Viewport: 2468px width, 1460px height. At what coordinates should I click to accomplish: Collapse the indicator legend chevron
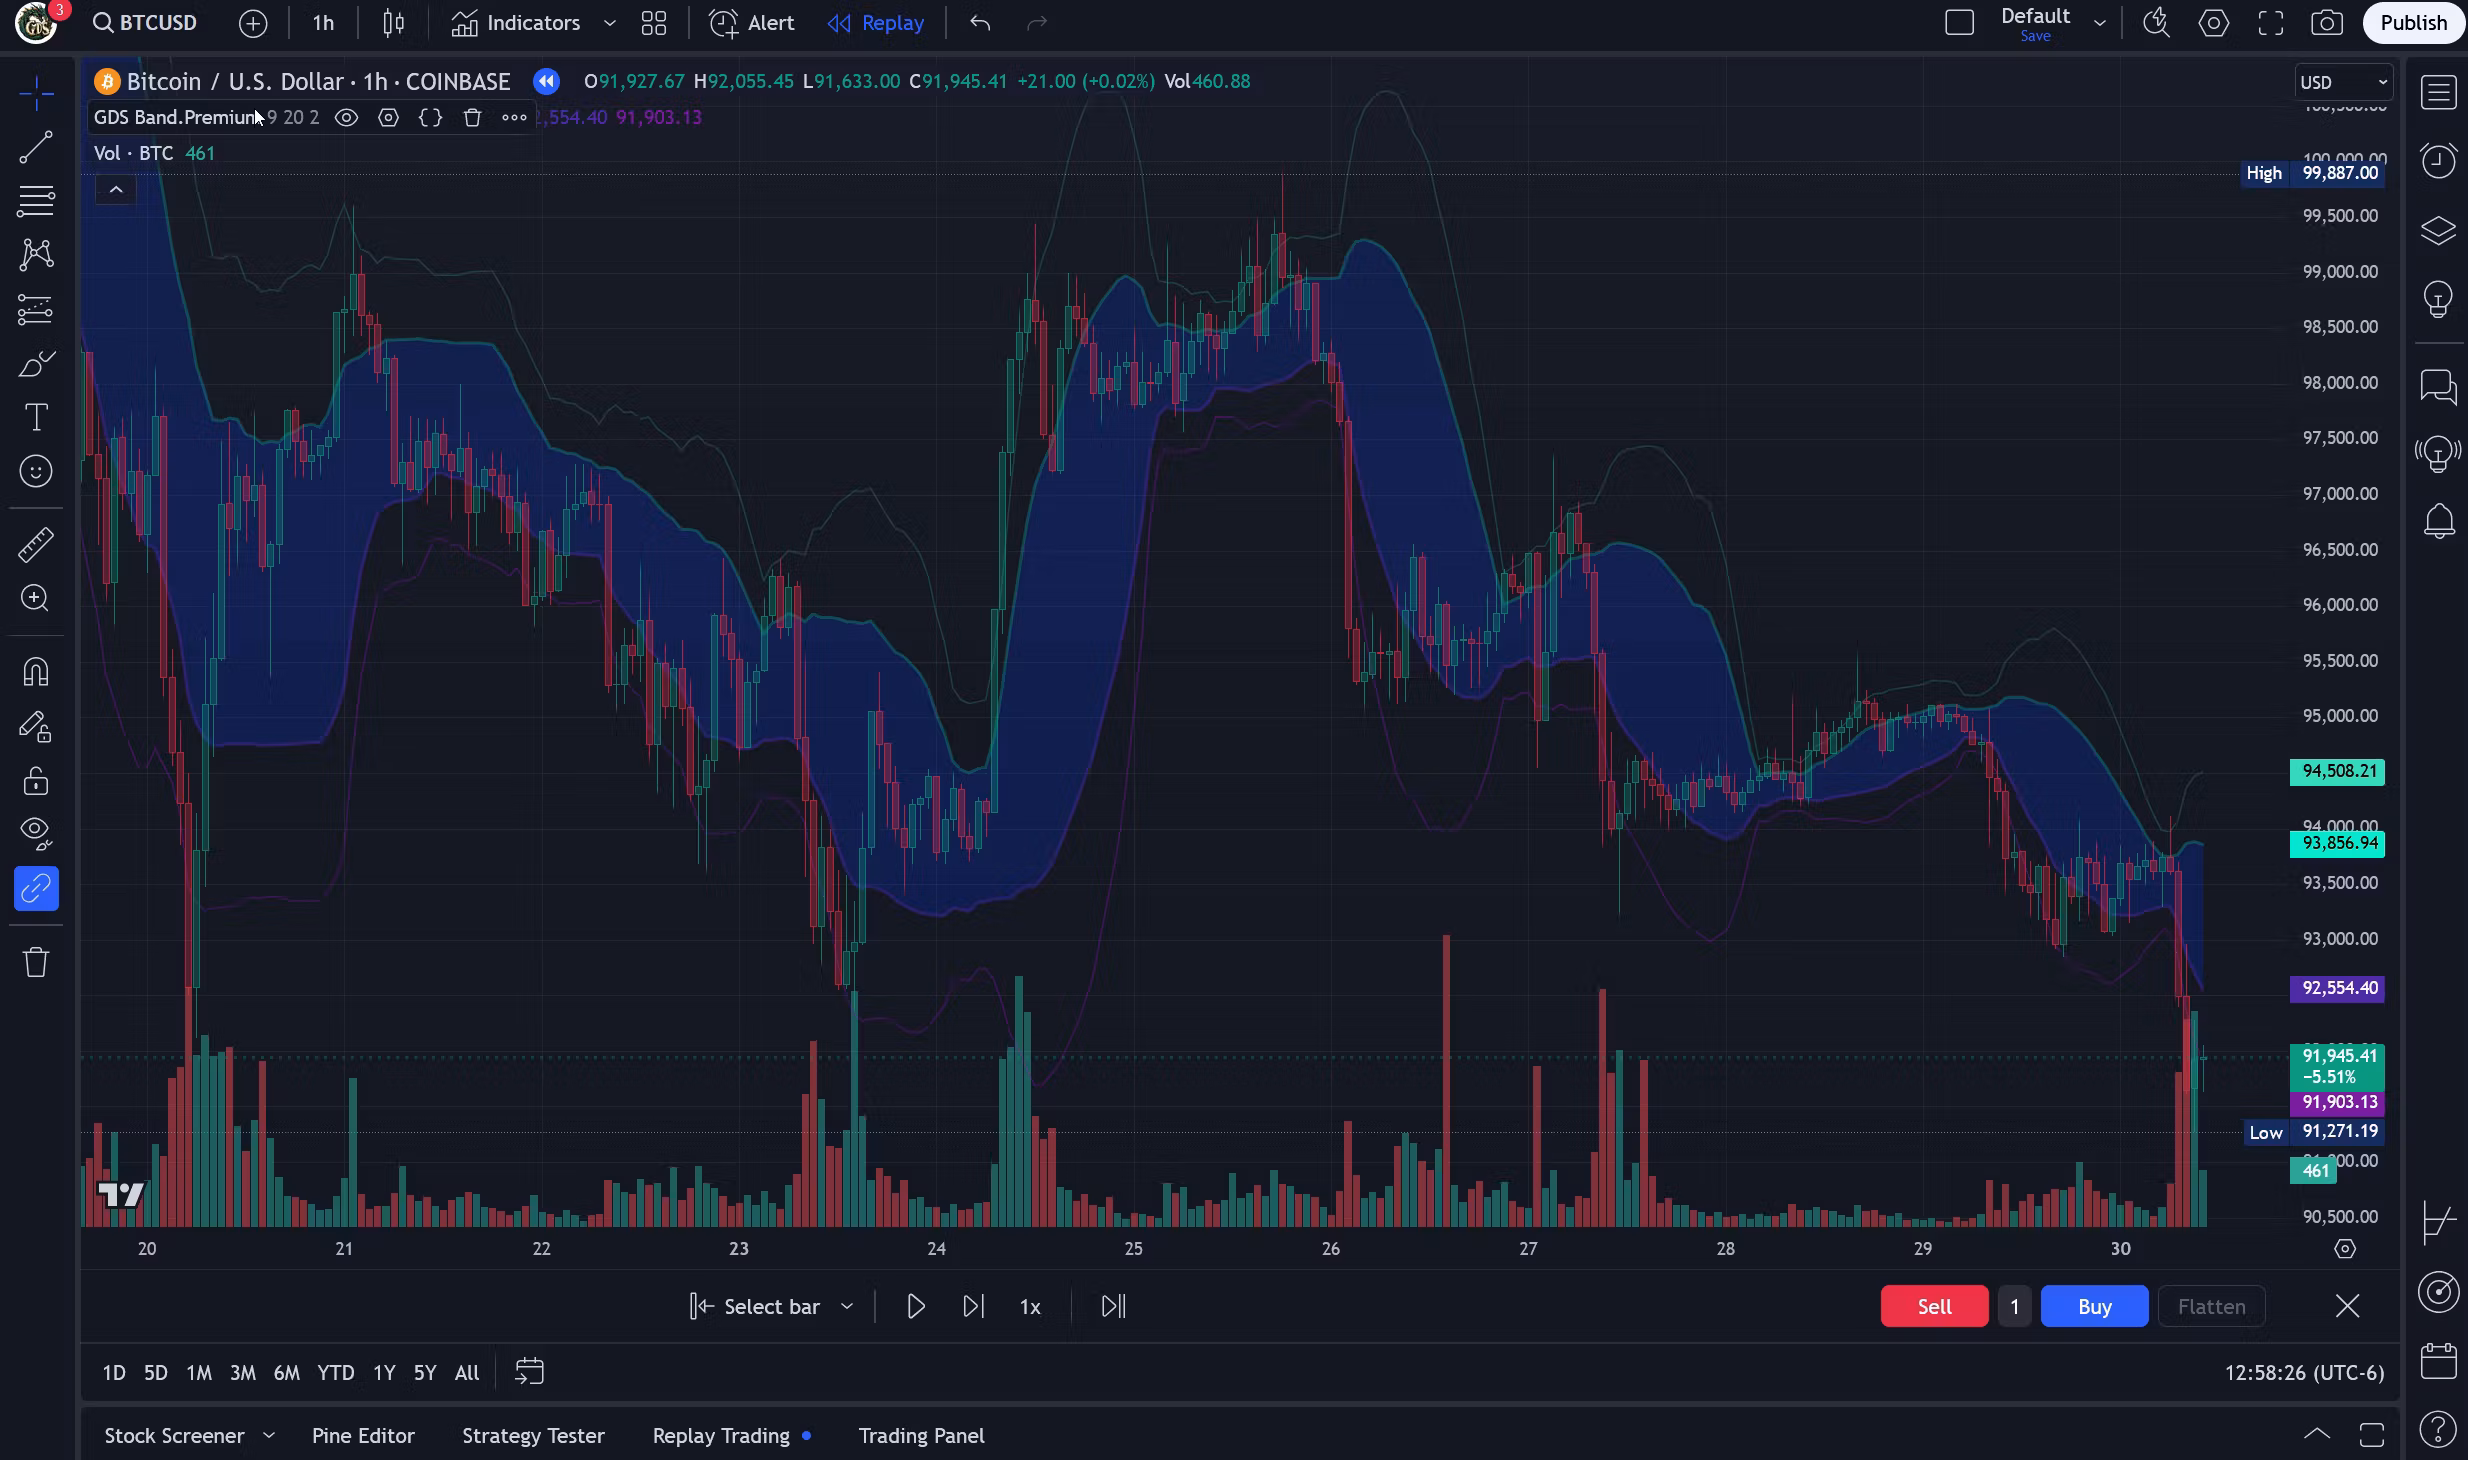click(116, 190)
